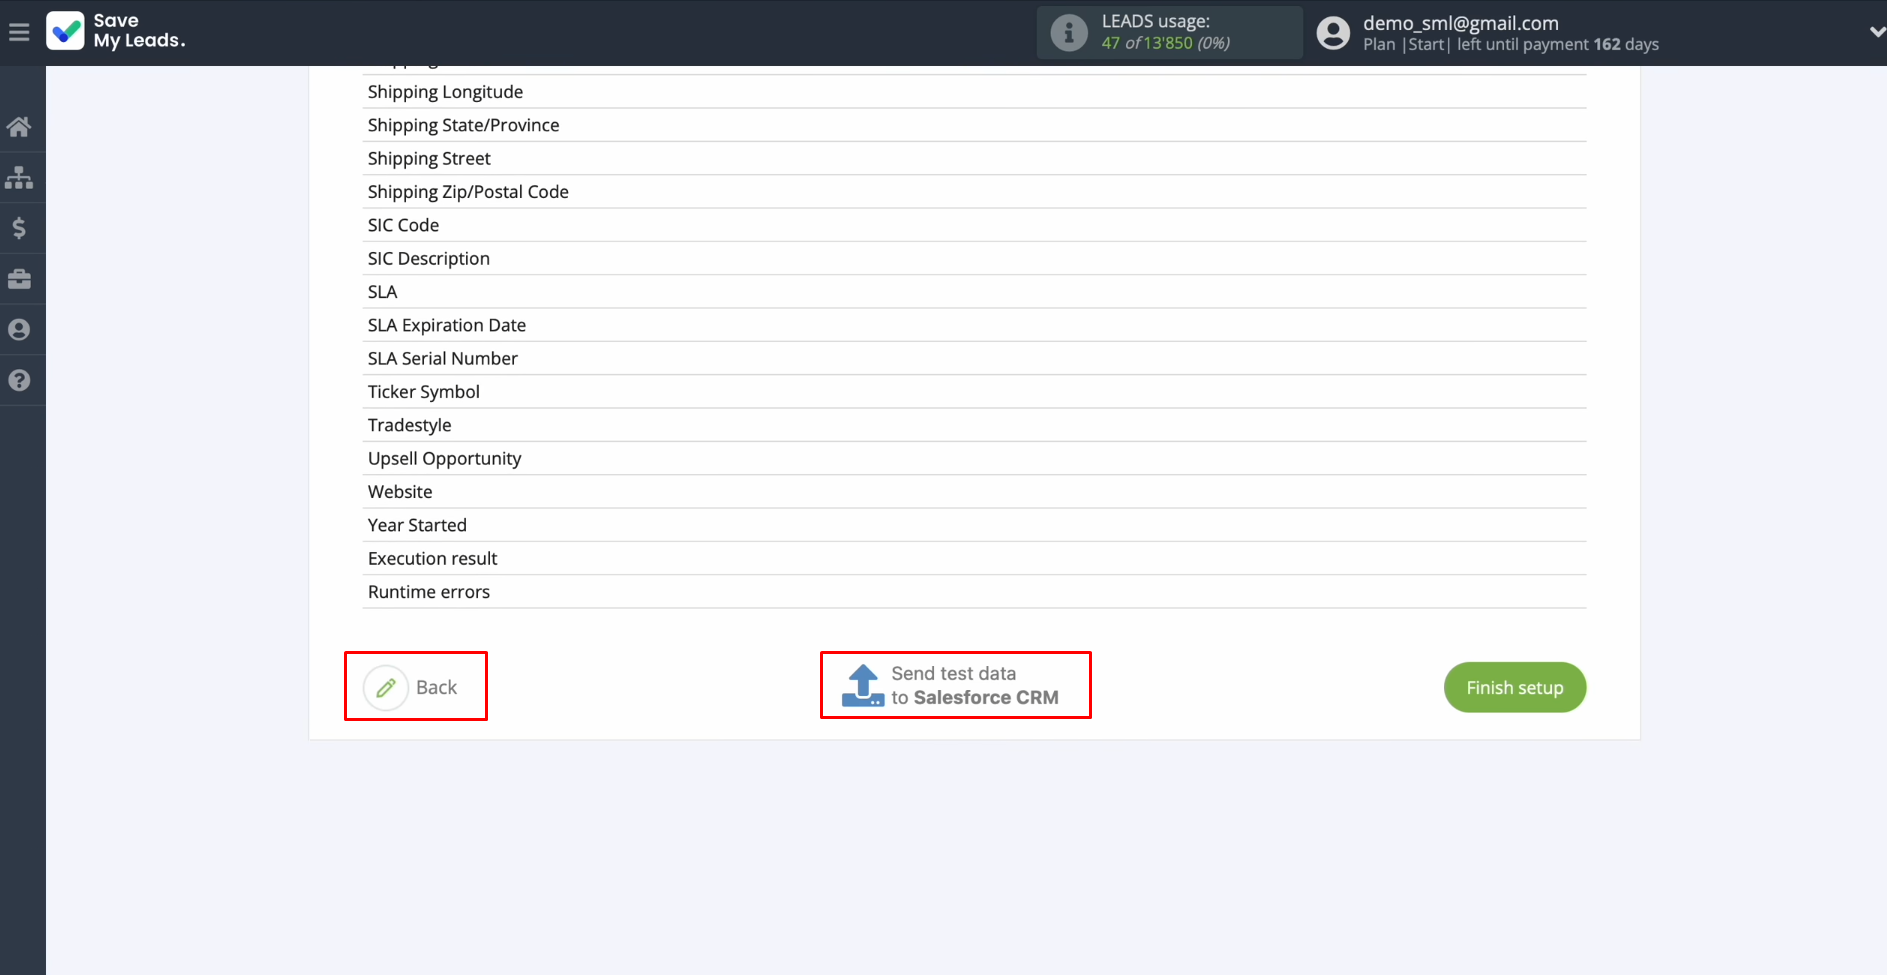Click the LEADS usage info icon
Screen dimensions: 1887x975
coord(1069,33)
